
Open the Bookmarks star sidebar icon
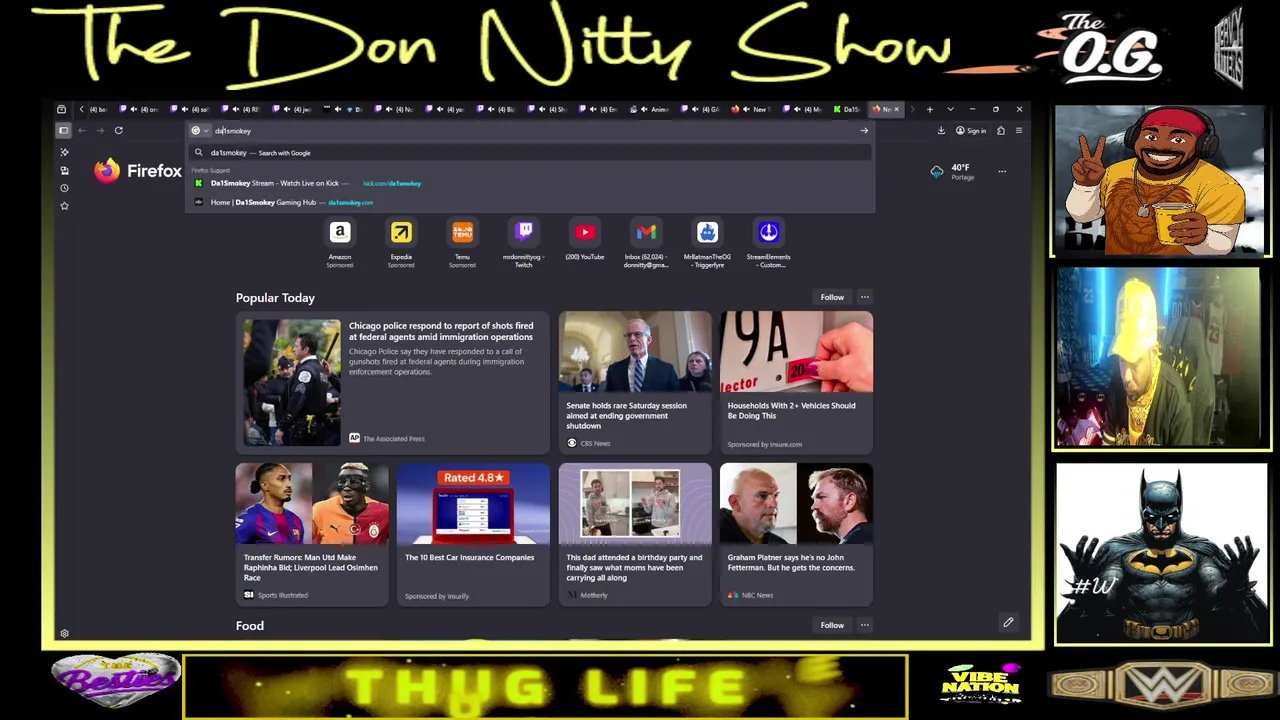coord(64,206)
